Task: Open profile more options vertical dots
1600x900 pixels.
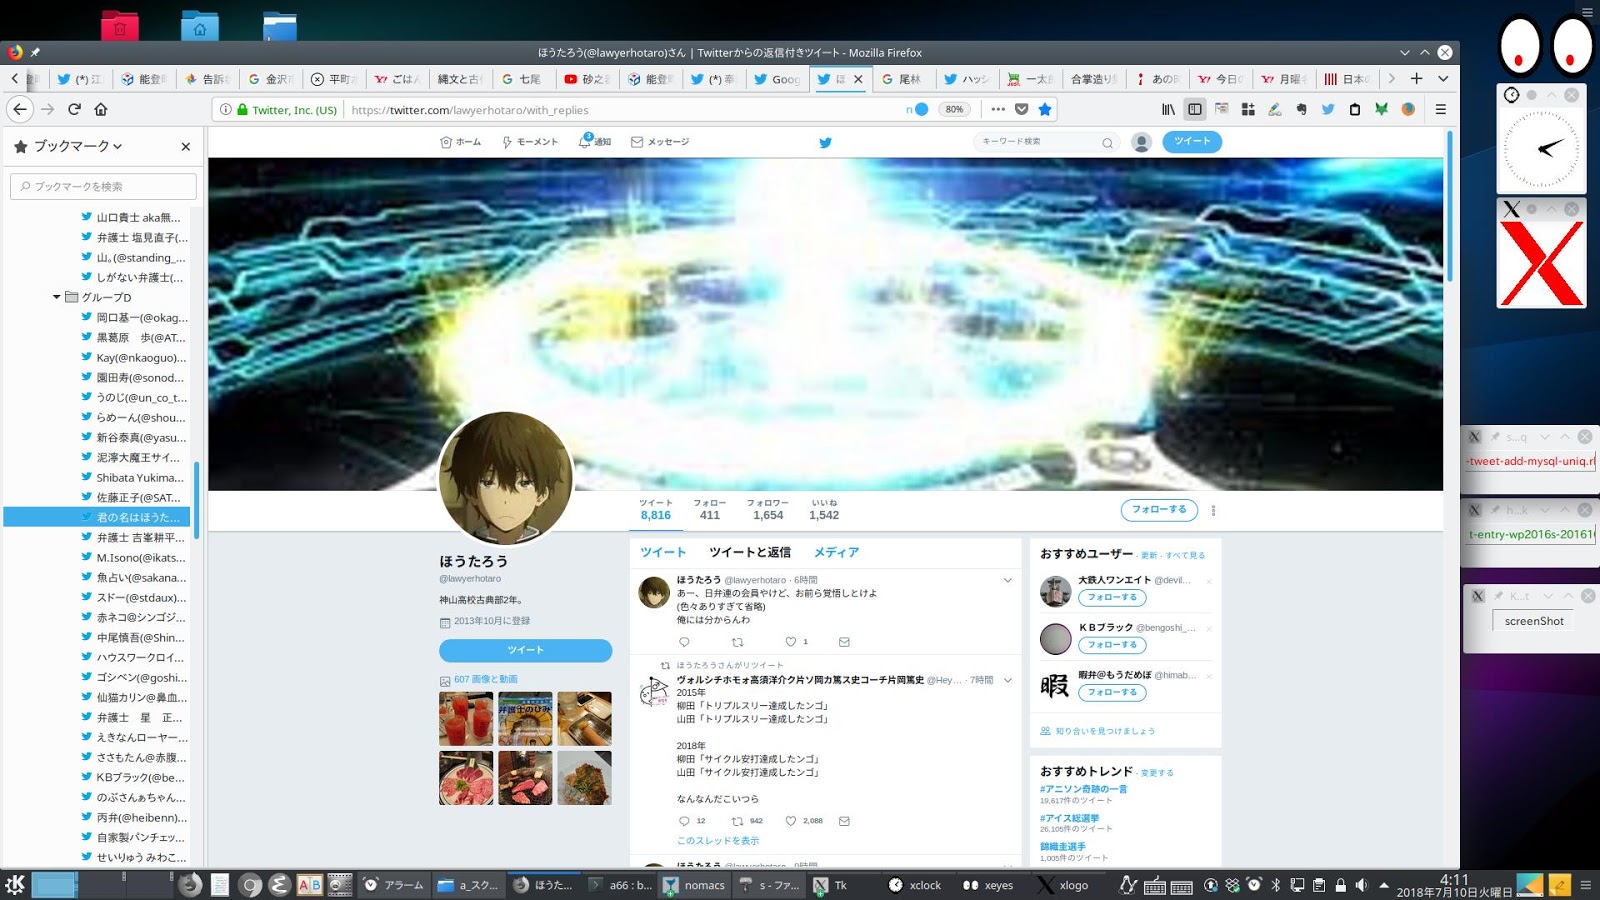Action: (1213, 510)
